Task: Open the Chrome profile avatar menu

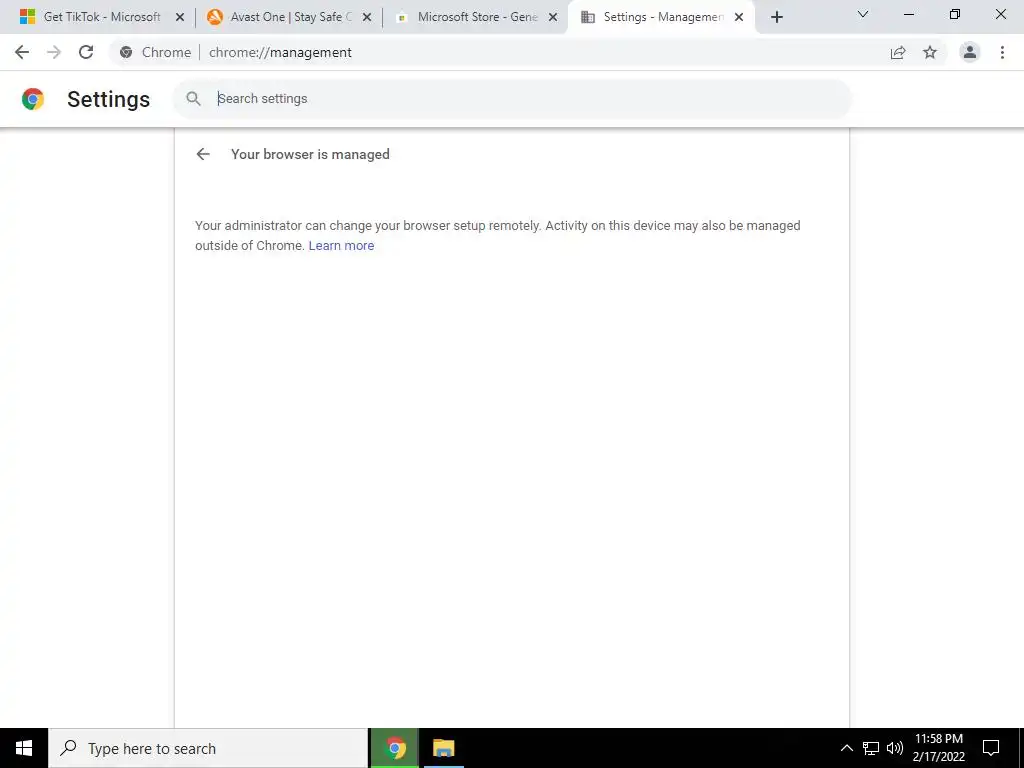Action: [x=970, y=52]
